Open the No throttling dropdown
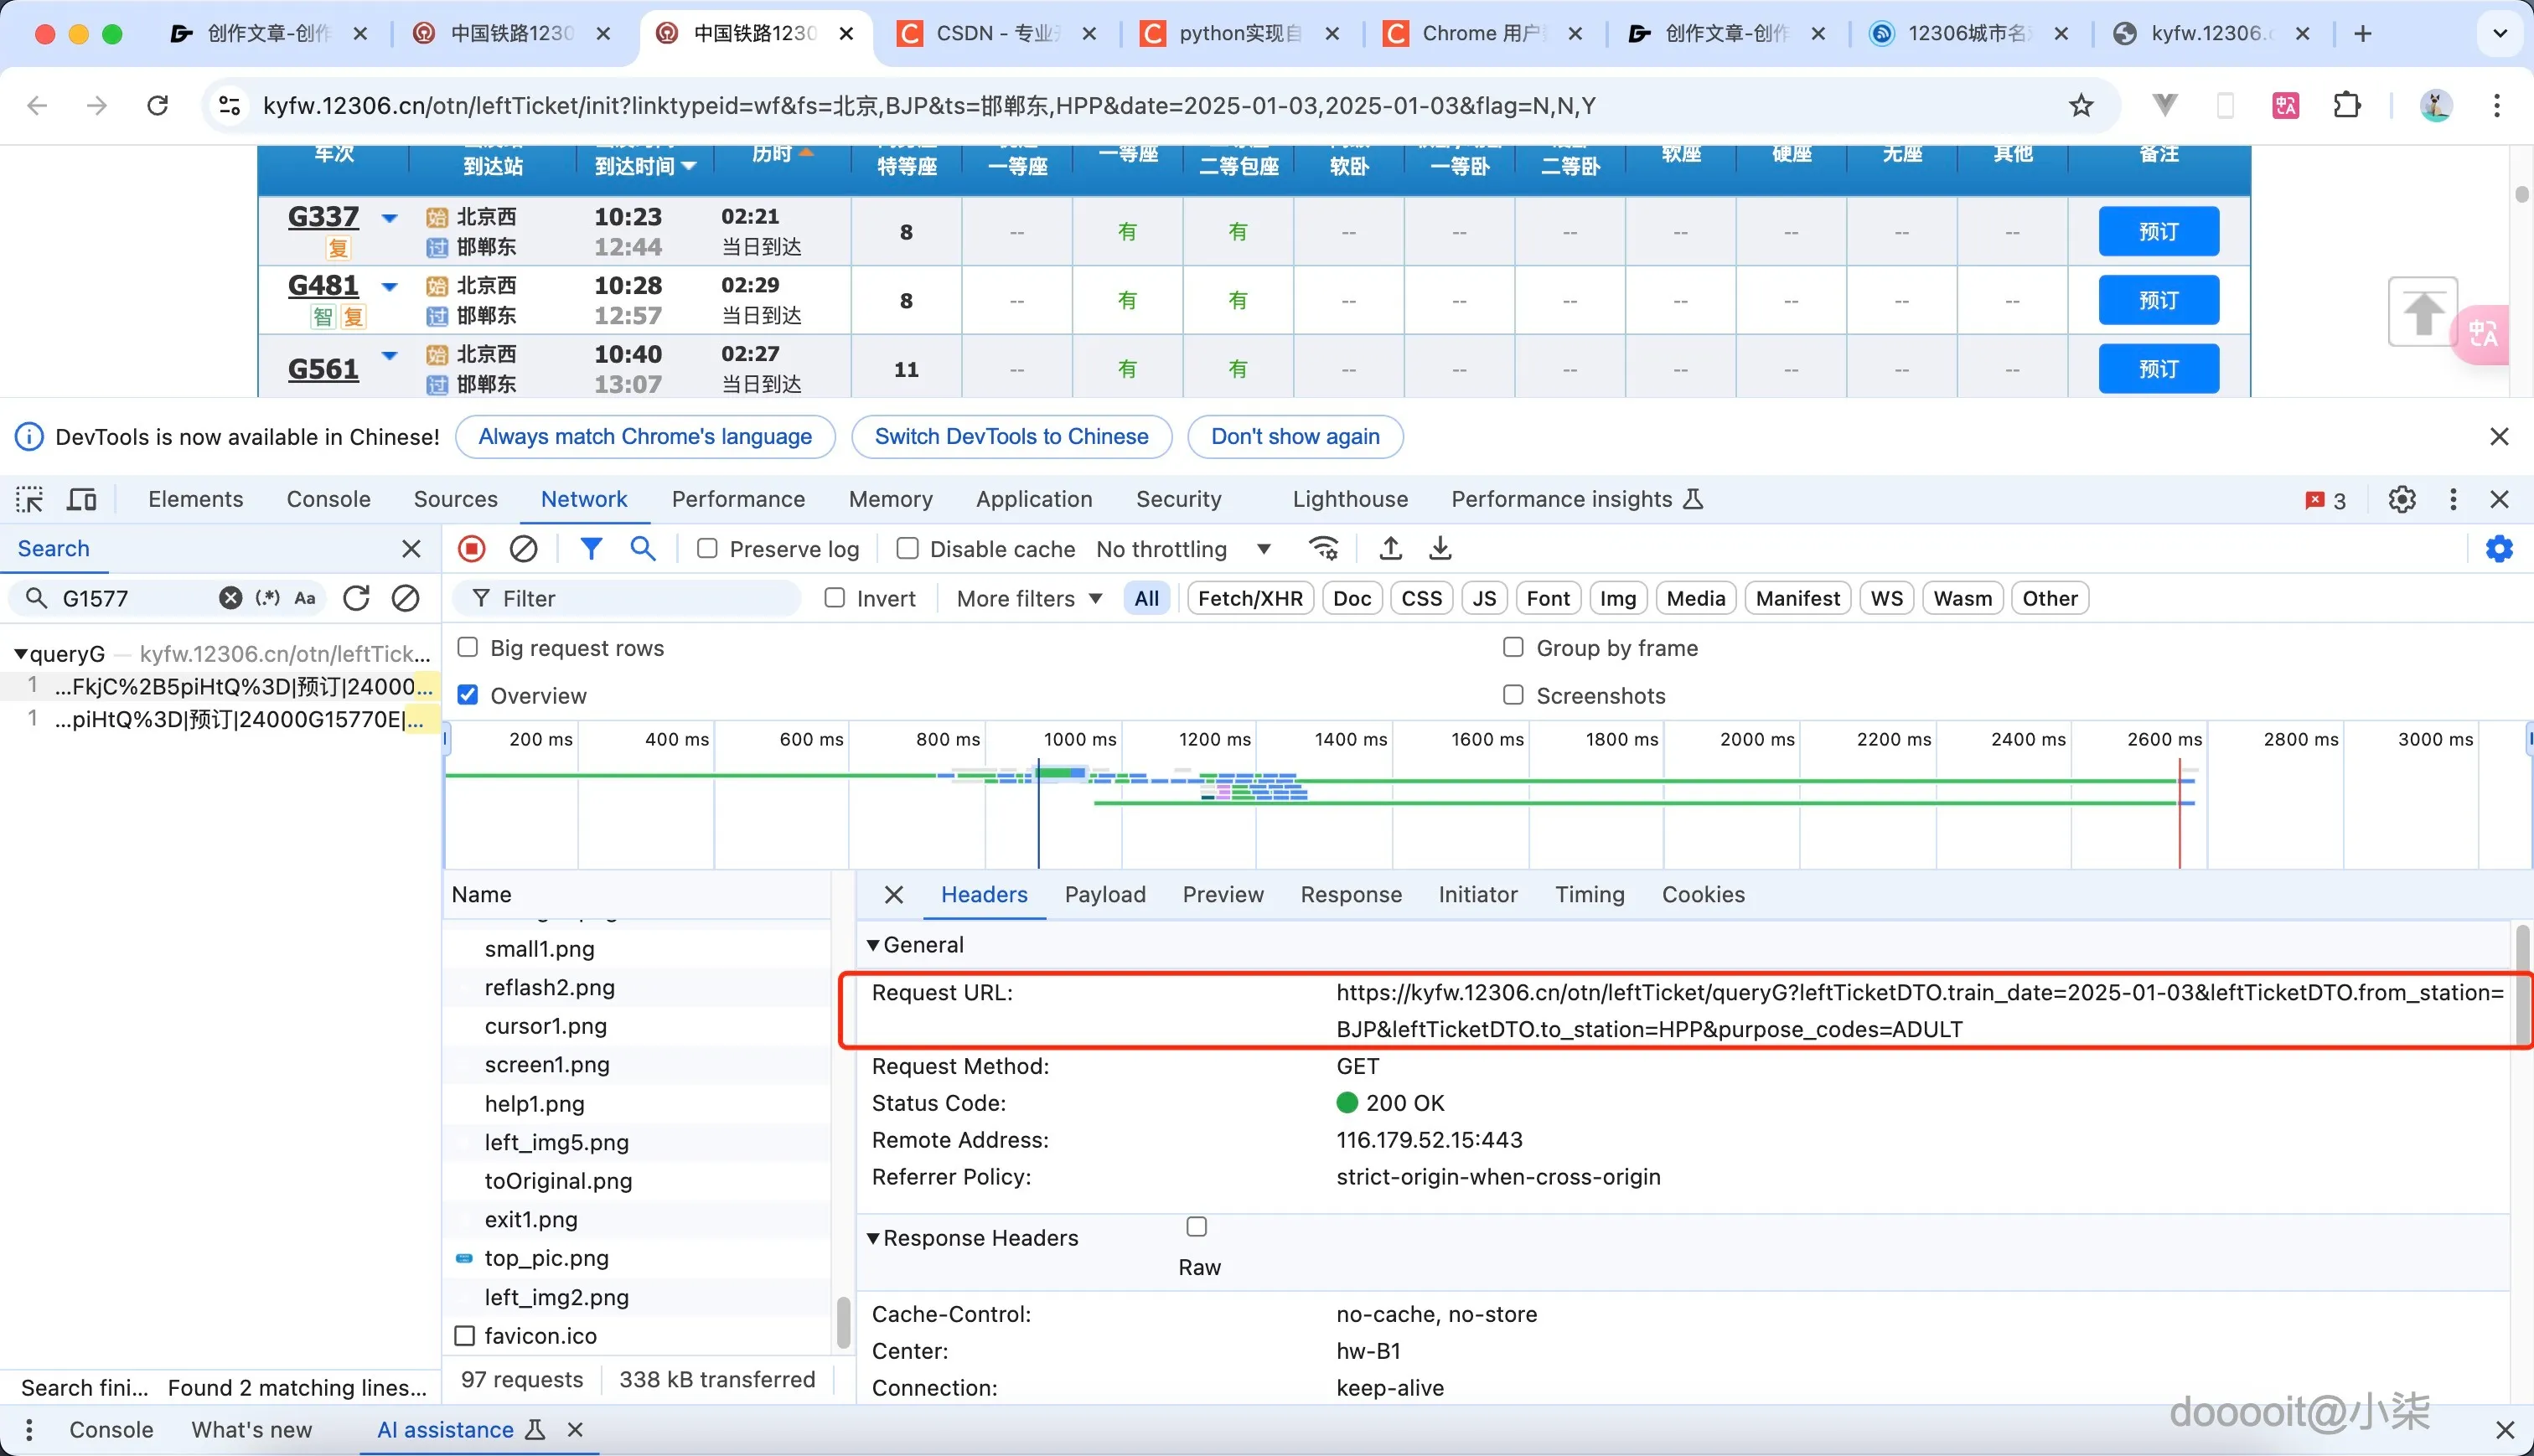 [1183, 549]
